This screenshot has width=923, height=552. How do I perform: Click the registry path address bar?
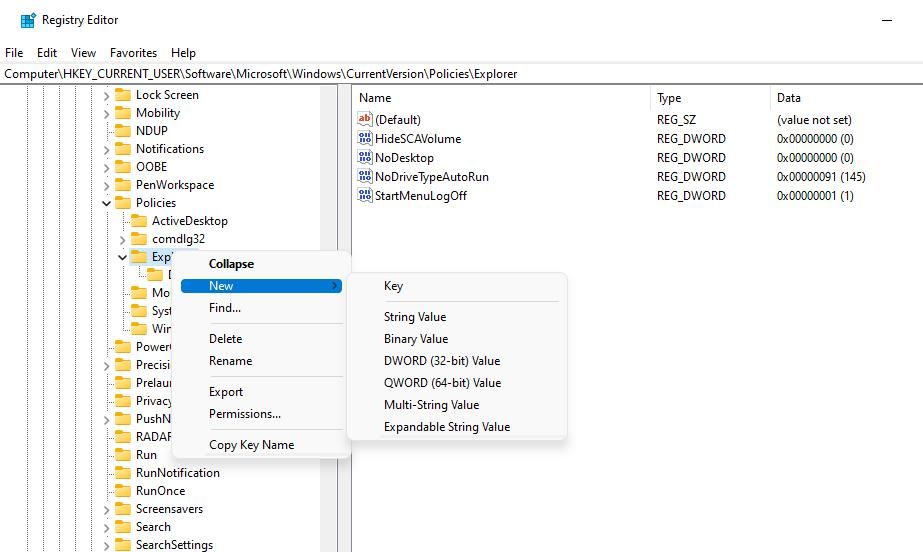(x=462, y=74)
